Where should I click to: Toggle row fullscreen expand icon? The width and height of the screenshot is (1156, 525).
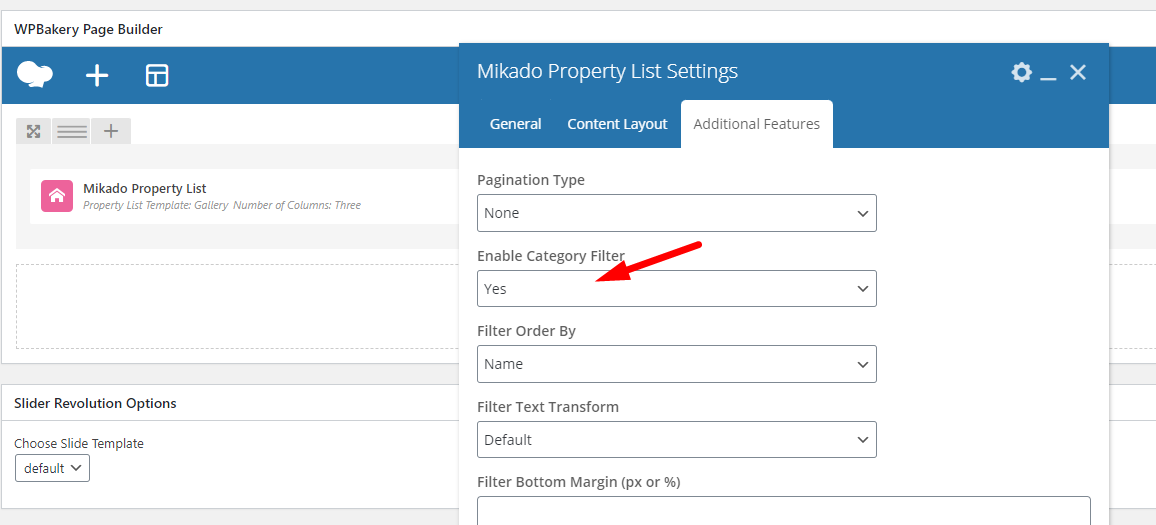pyautogui.click(x=33, y=131)
